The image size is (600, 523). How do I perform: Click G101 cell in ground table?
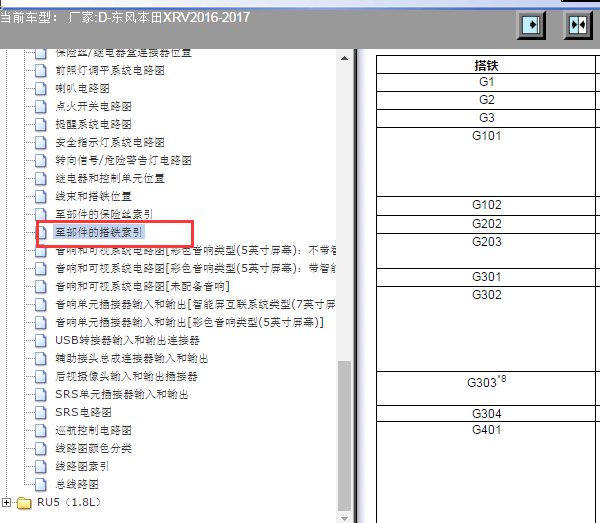(486, 162)
